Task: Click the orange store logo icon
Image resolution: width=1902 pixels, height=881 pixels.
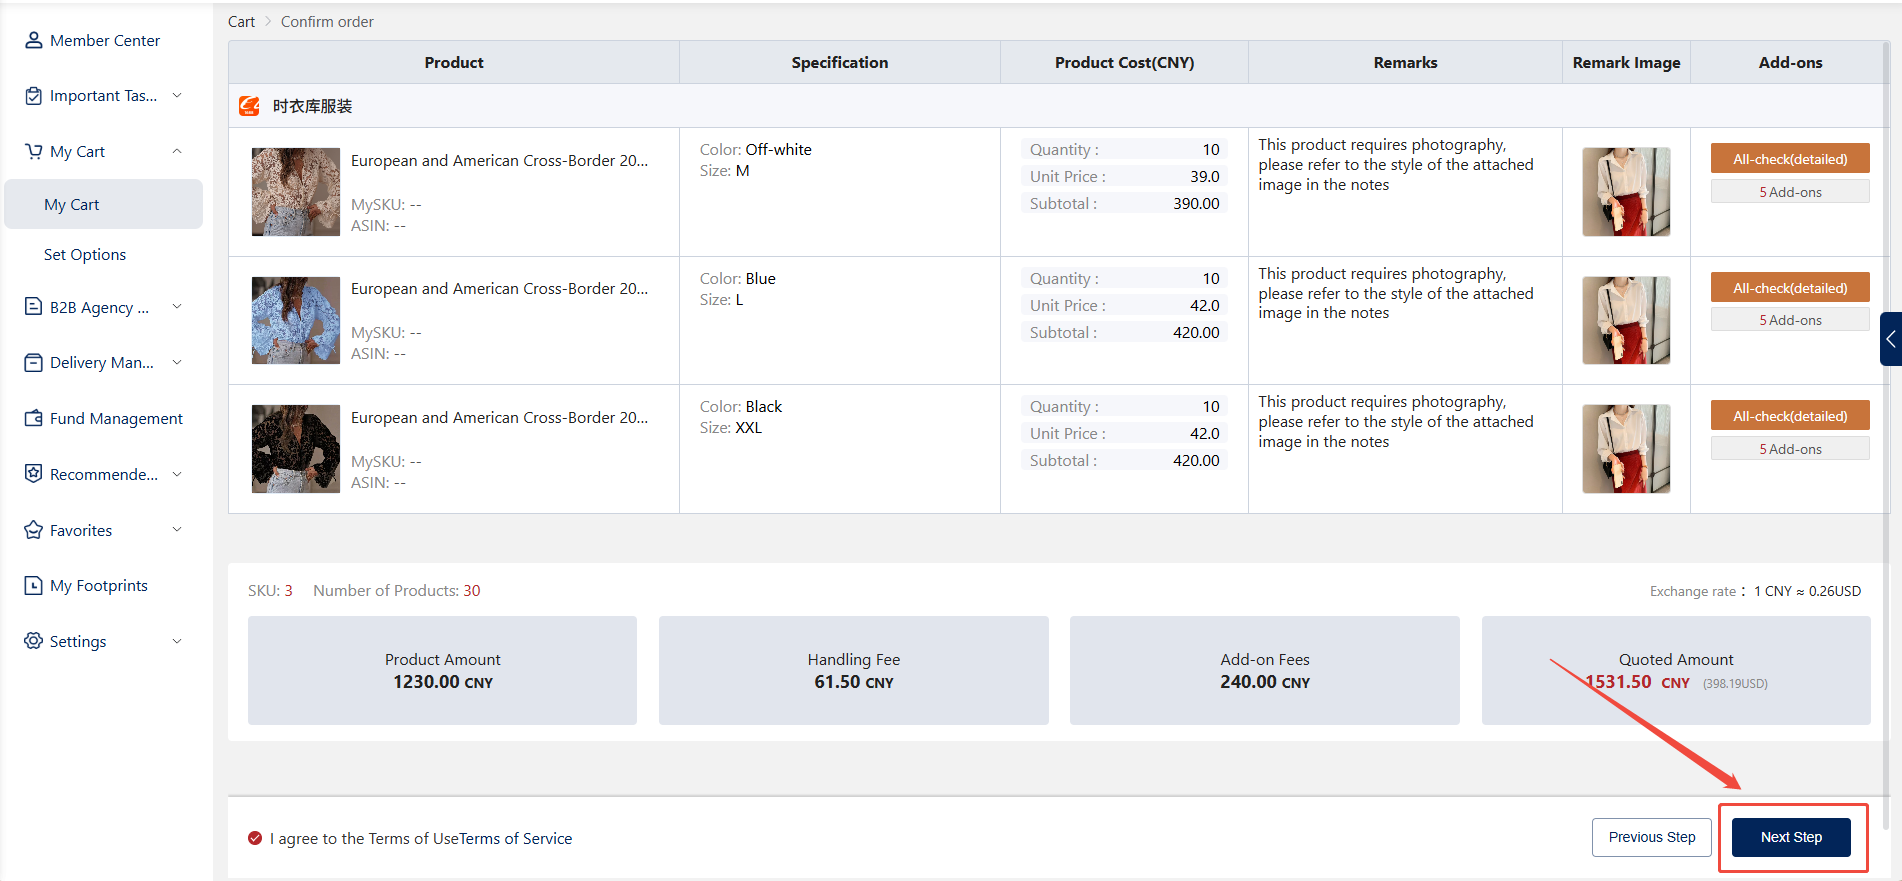Action: (250, 106)
